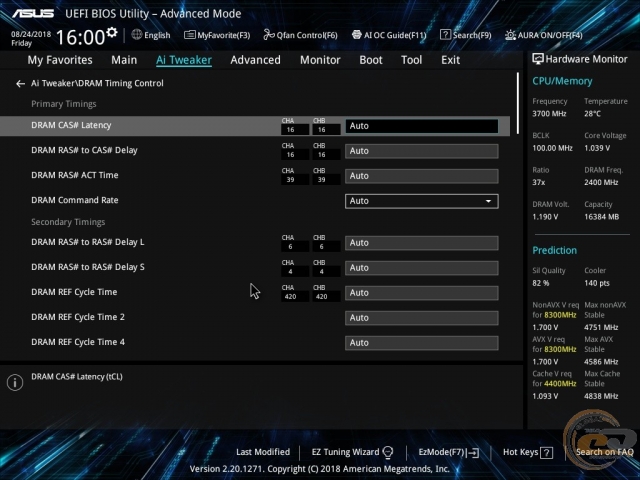This screenshot has width=640, height=480.
Task: Open Search(F9) tool
Action: 466,35
